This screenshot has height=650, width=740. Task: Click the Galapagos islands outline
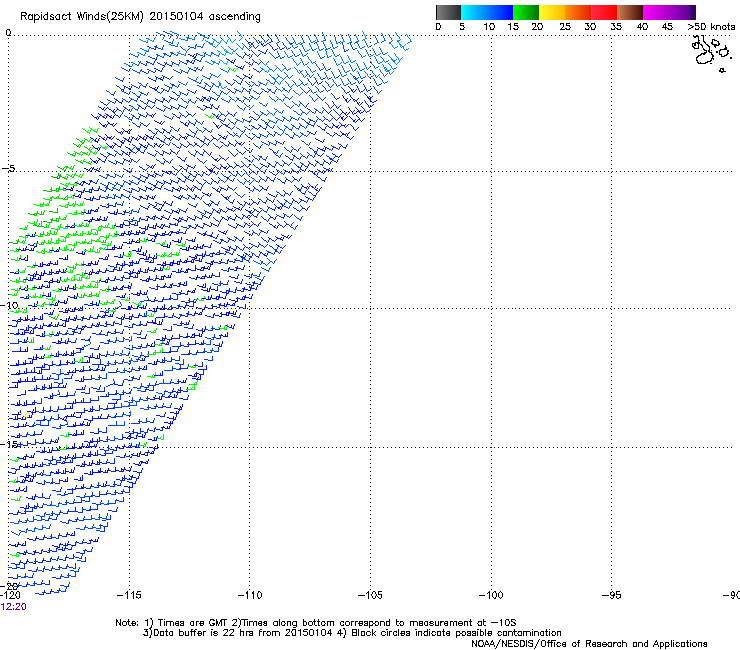pos(711,54)
